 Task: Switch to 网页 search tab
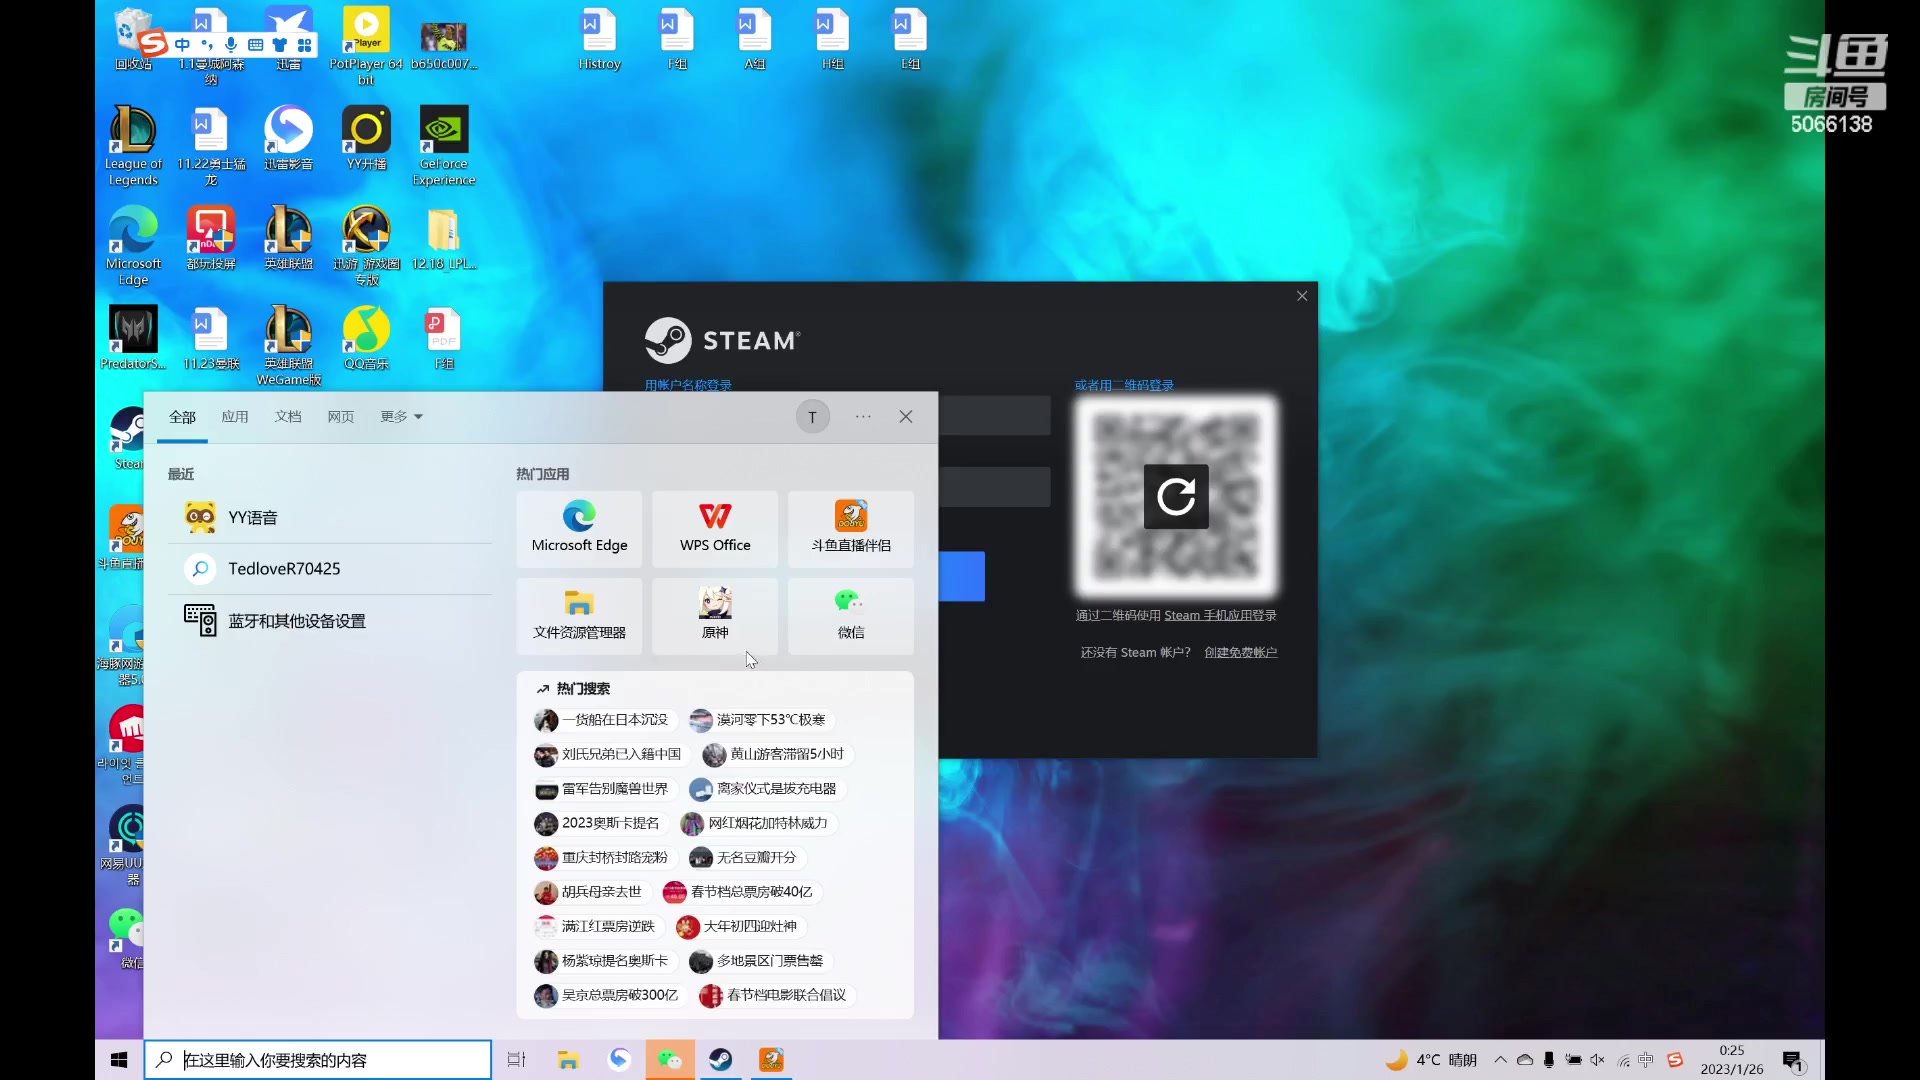point(341,417)
